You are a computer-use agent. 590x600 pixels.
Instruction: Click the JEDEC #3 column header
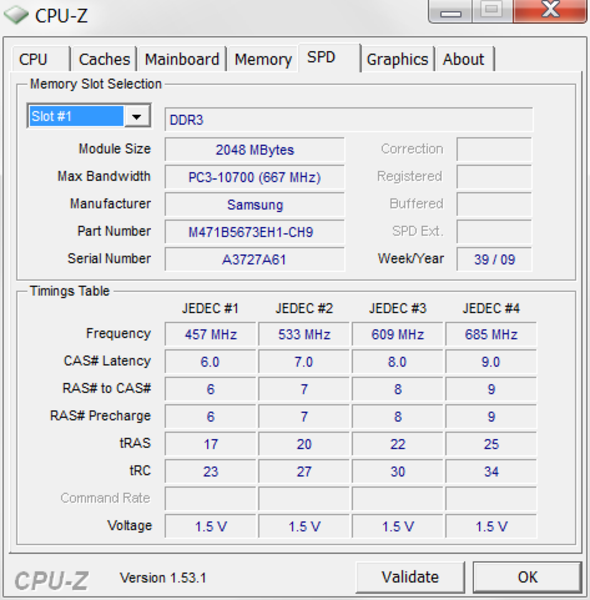398,308
